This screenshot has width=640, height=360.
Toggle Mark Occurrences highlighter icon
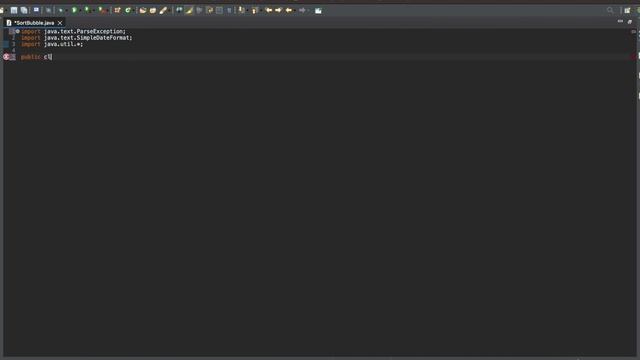189,10
